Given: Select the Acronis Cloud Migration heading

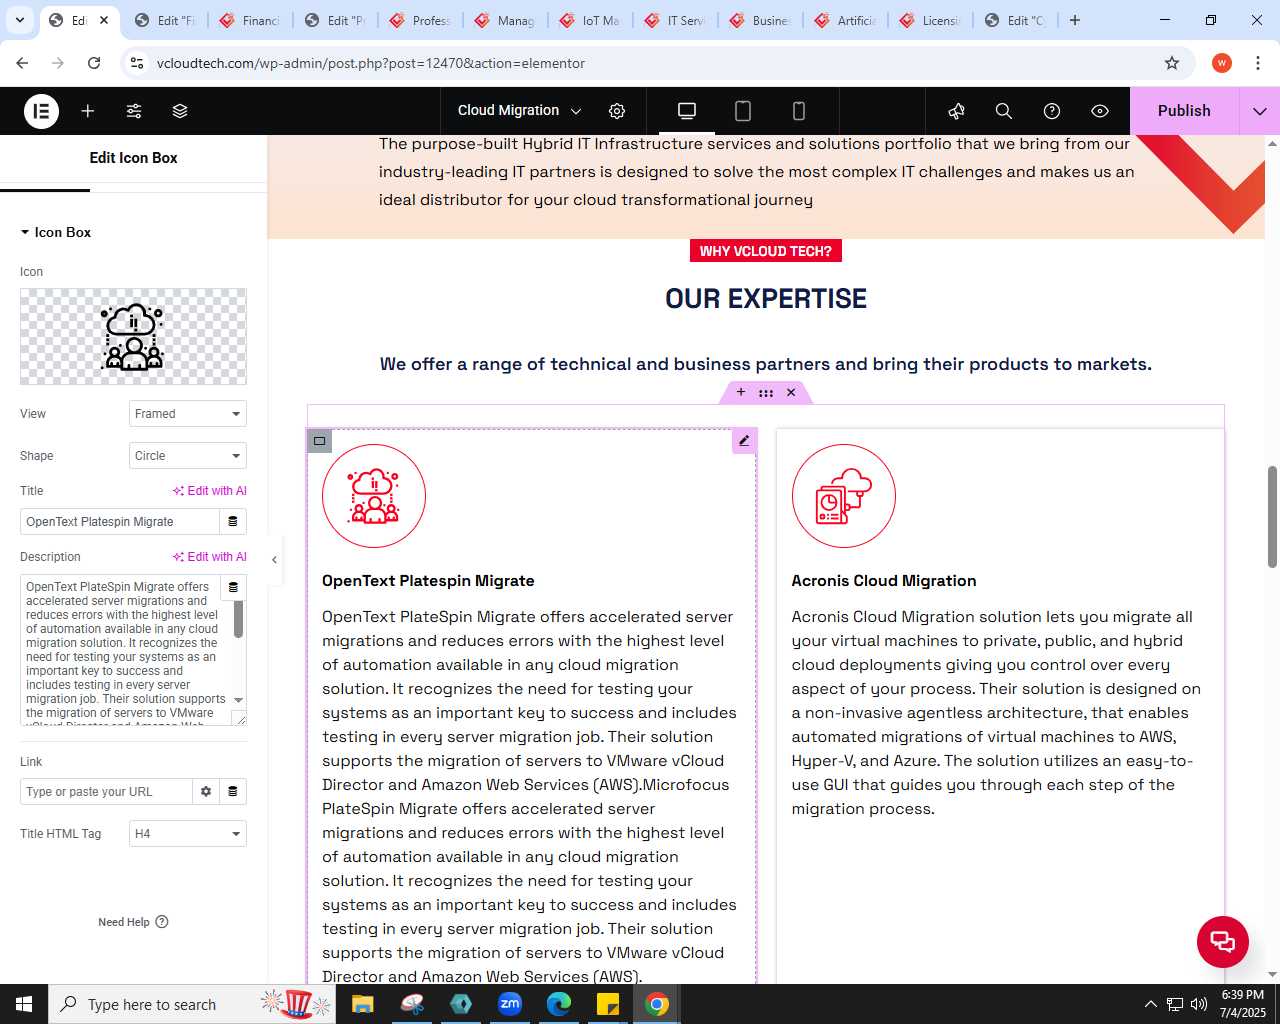Looking at the screenshot, I should [884, 581].
